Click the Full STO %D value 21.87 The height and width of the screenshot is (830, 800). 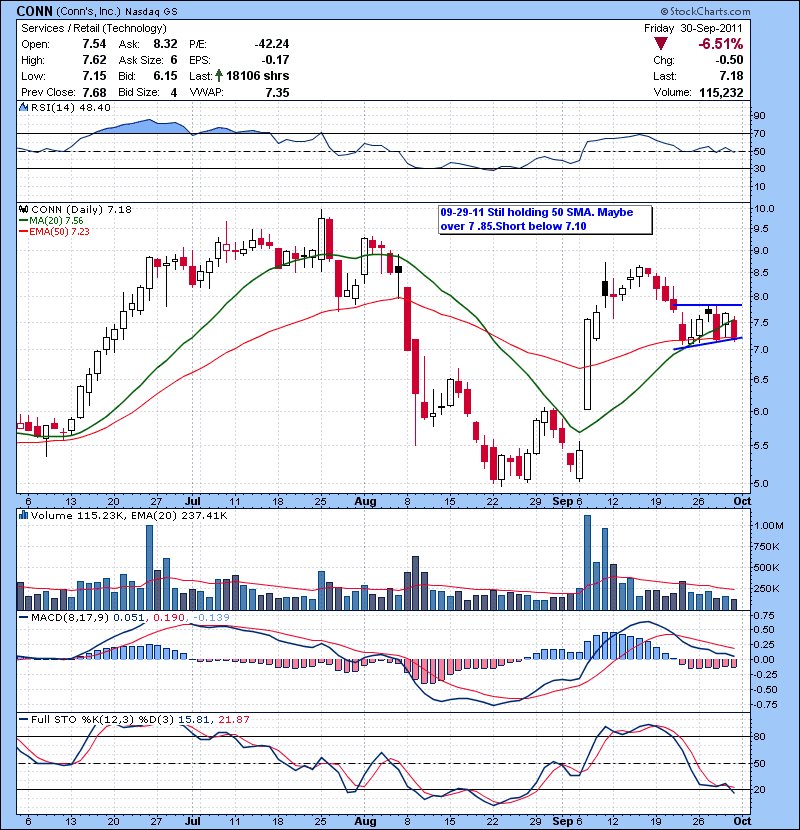click(x=233, y=719)
